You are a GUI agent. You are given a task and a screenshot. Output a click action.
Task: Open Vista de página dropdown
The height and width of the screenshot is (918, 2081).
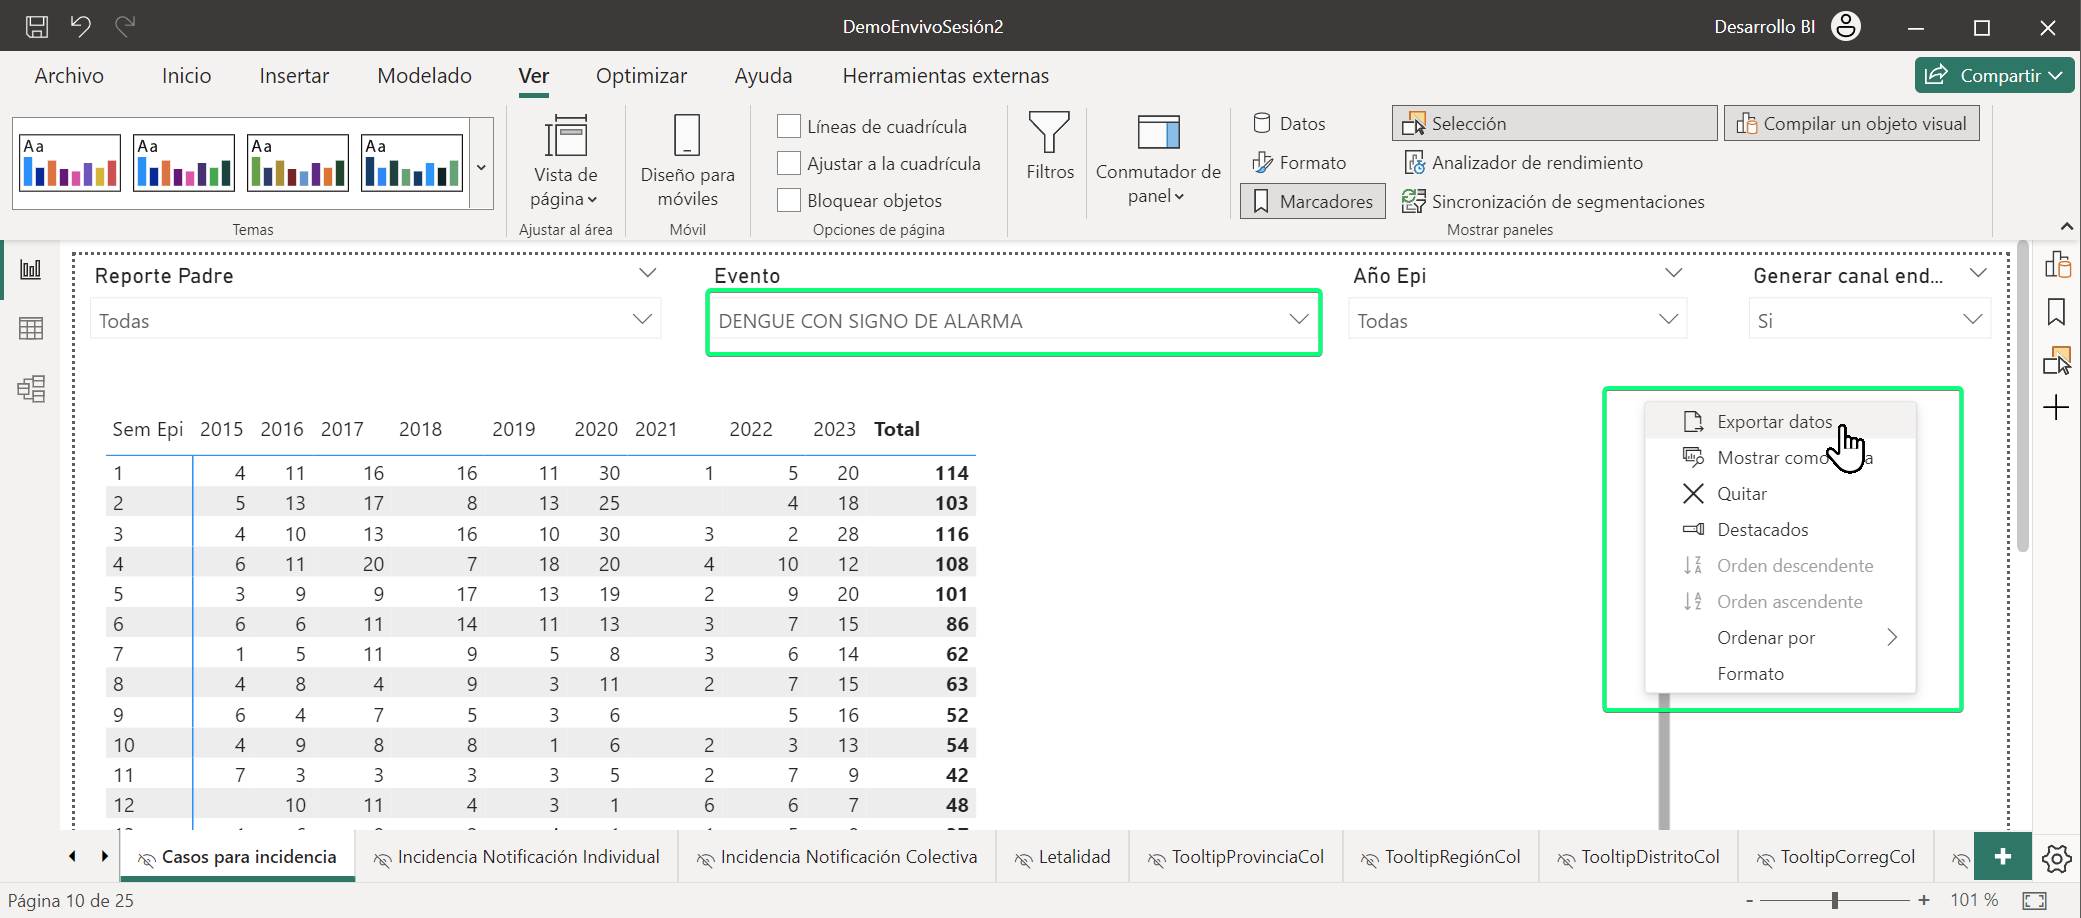point(565,162)
